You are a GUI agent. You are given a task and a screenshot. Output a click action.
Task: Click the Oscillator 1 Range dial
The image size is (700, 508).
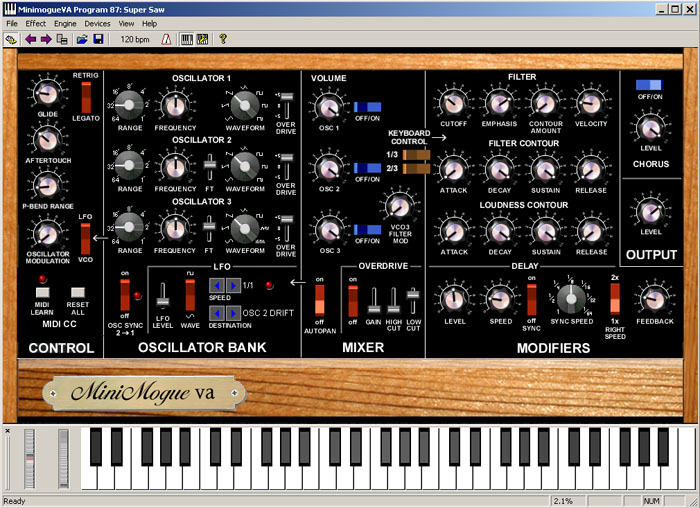point(129,105)
